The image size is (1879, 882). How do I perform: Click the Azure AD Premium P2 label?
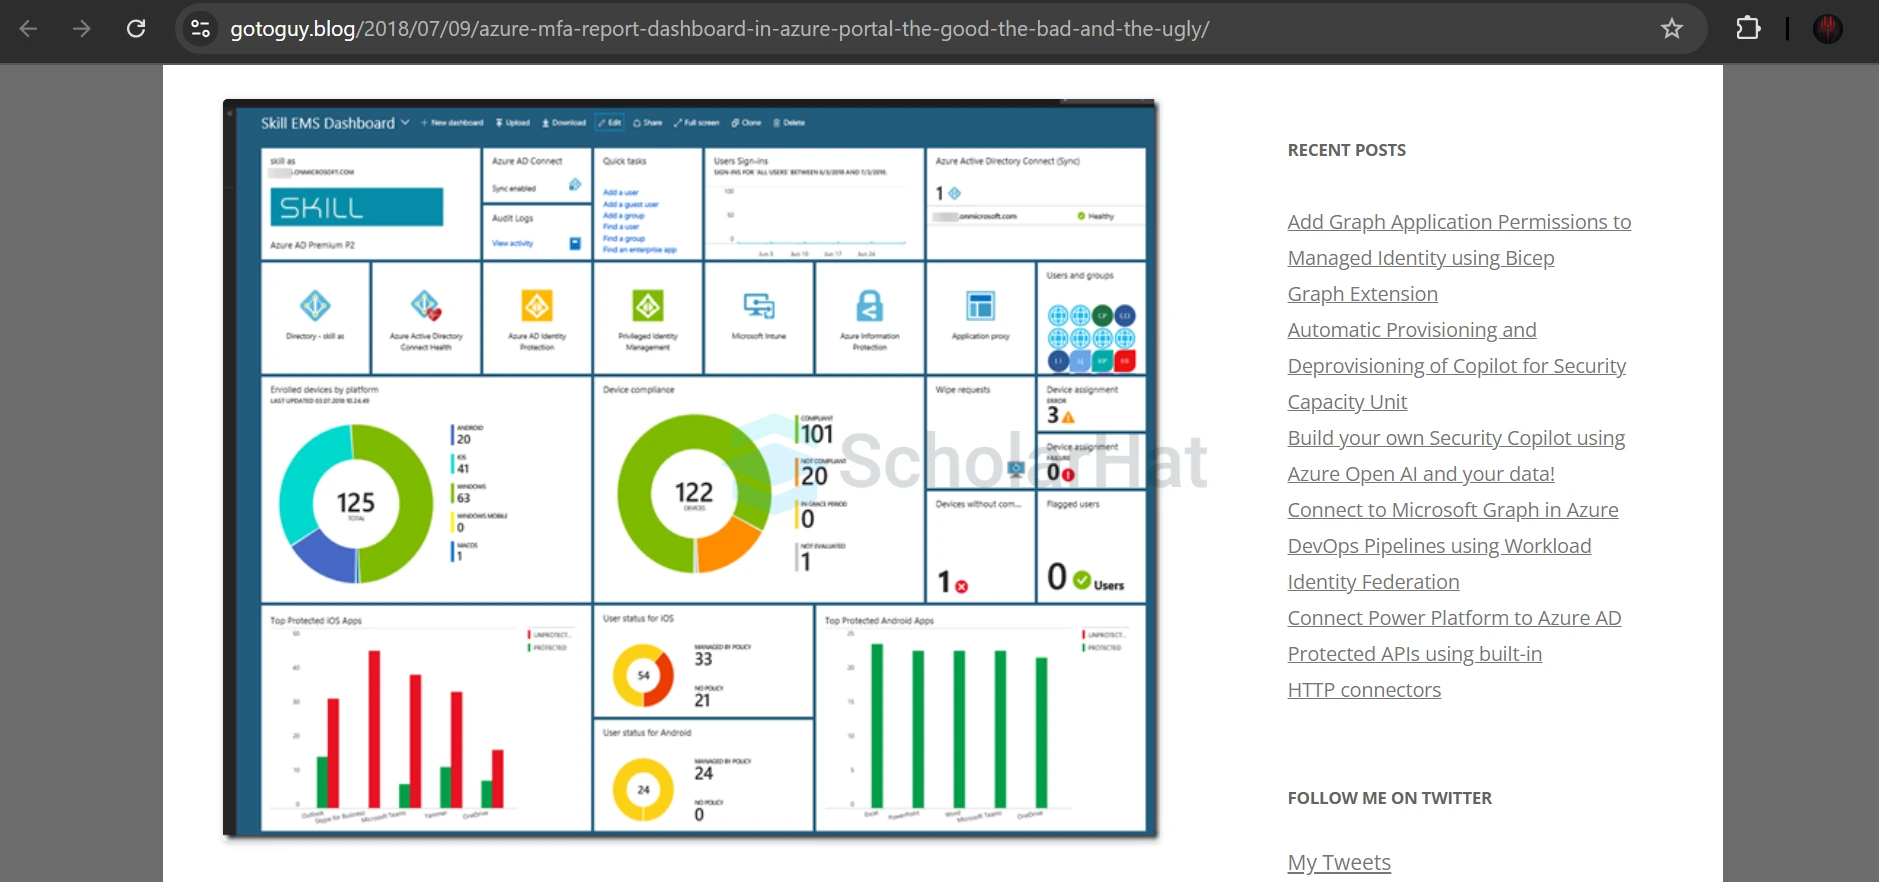coord(312,245)
